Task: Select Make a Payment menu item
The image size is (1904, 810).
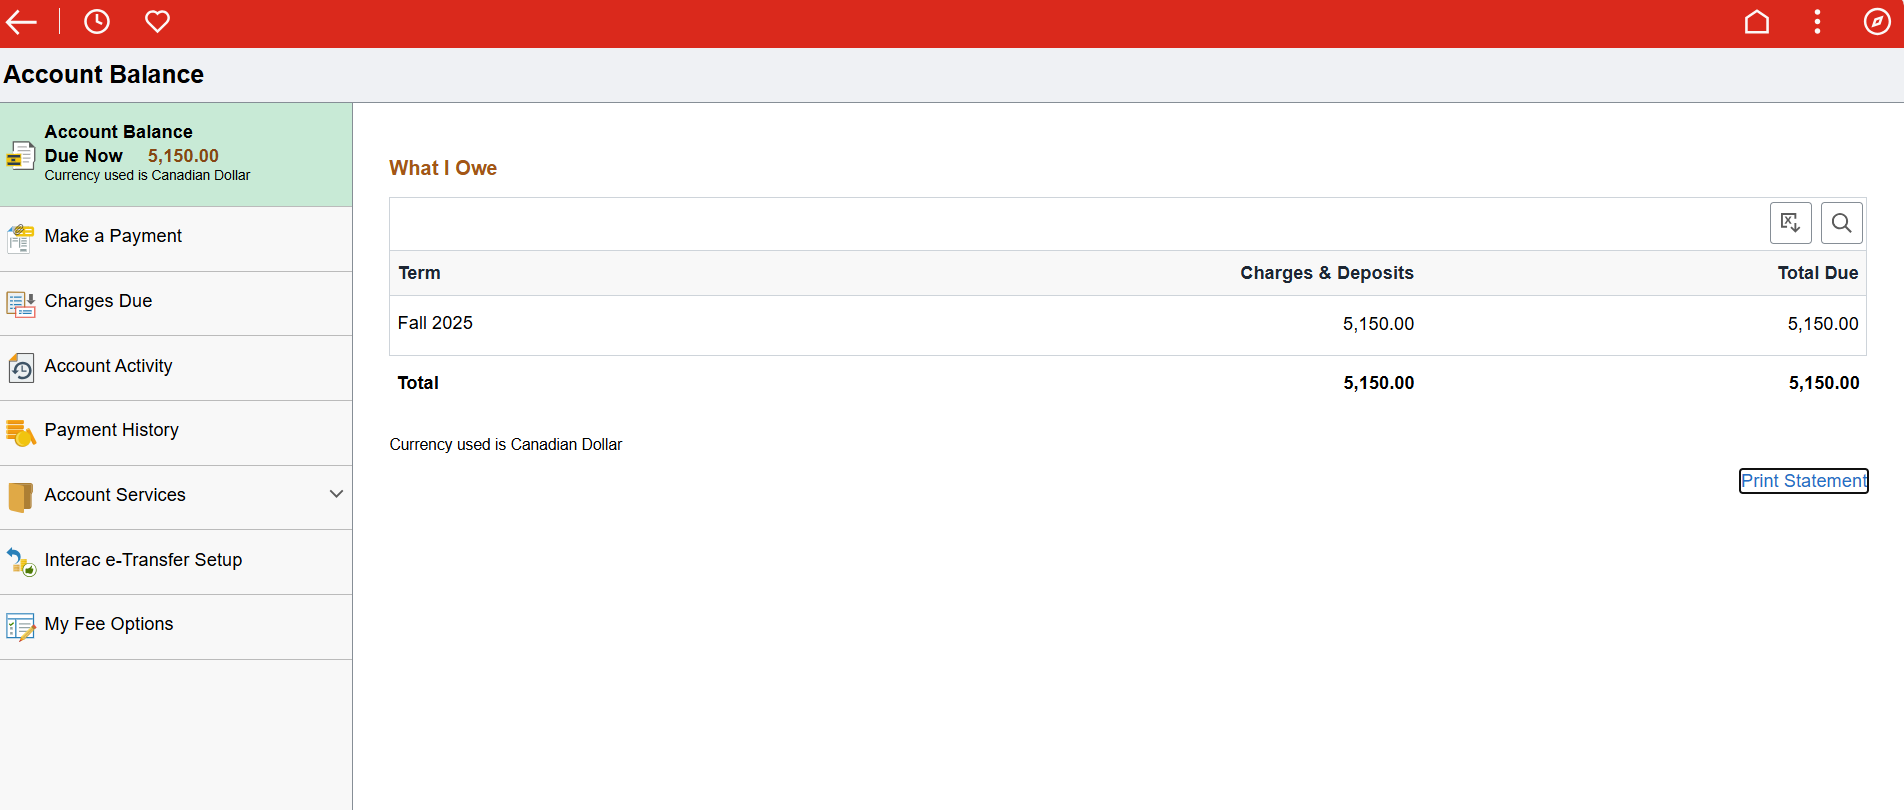Action: point(113,236)
